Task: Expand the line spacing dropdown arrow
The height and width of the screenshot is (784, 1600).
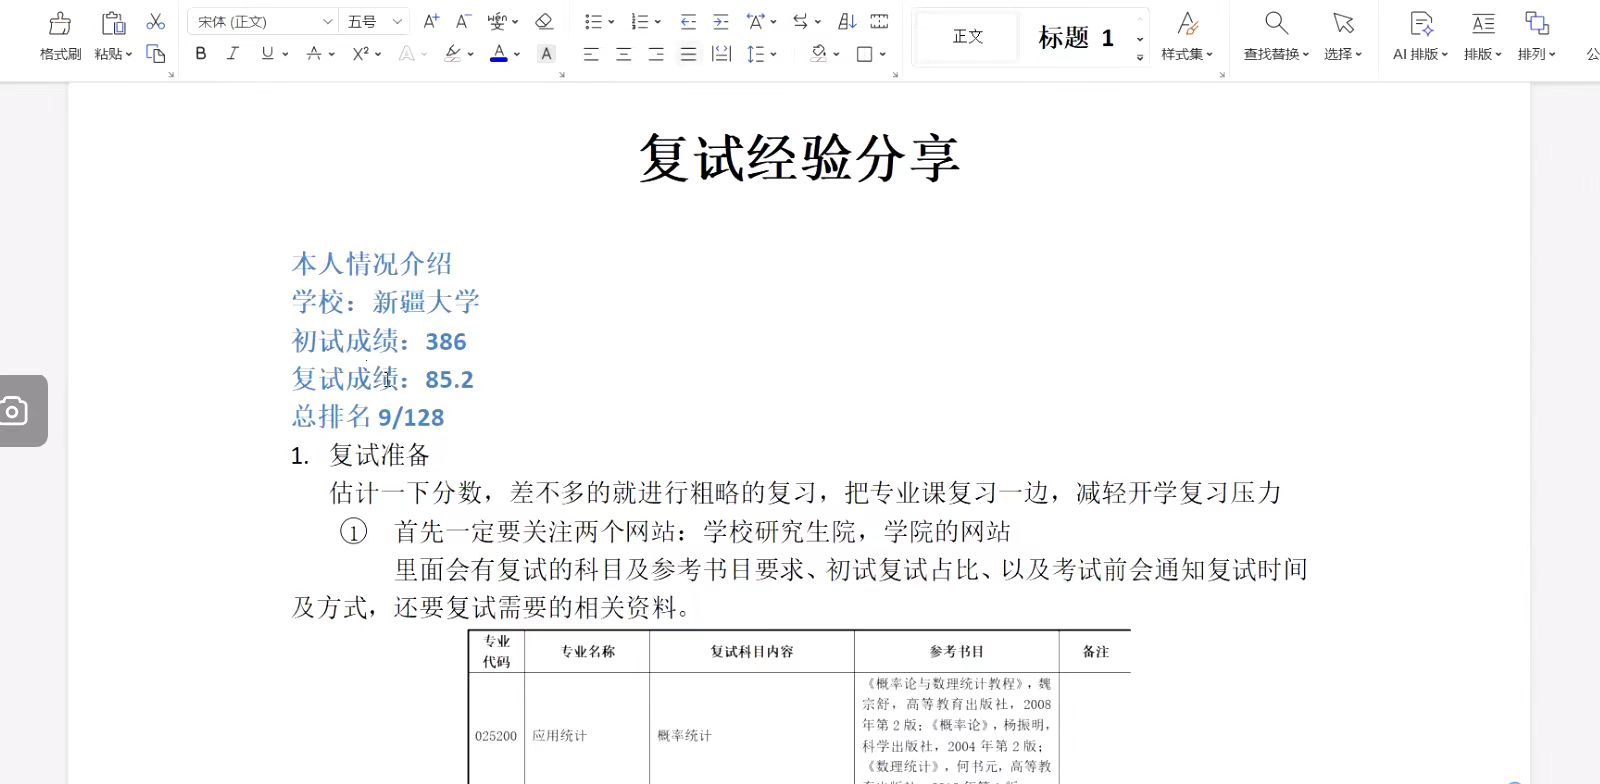Action: [774, 54]
